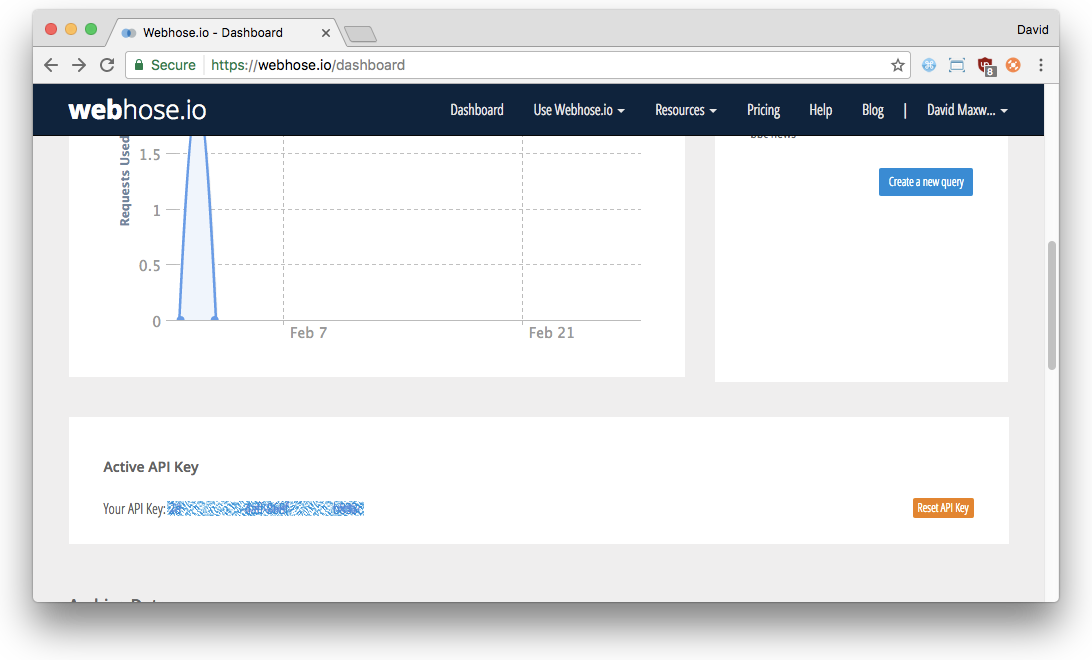The height and width of the screenshot is (660, 1092).
Task: Open the Dashboard nav link
Action: [477, 110]
